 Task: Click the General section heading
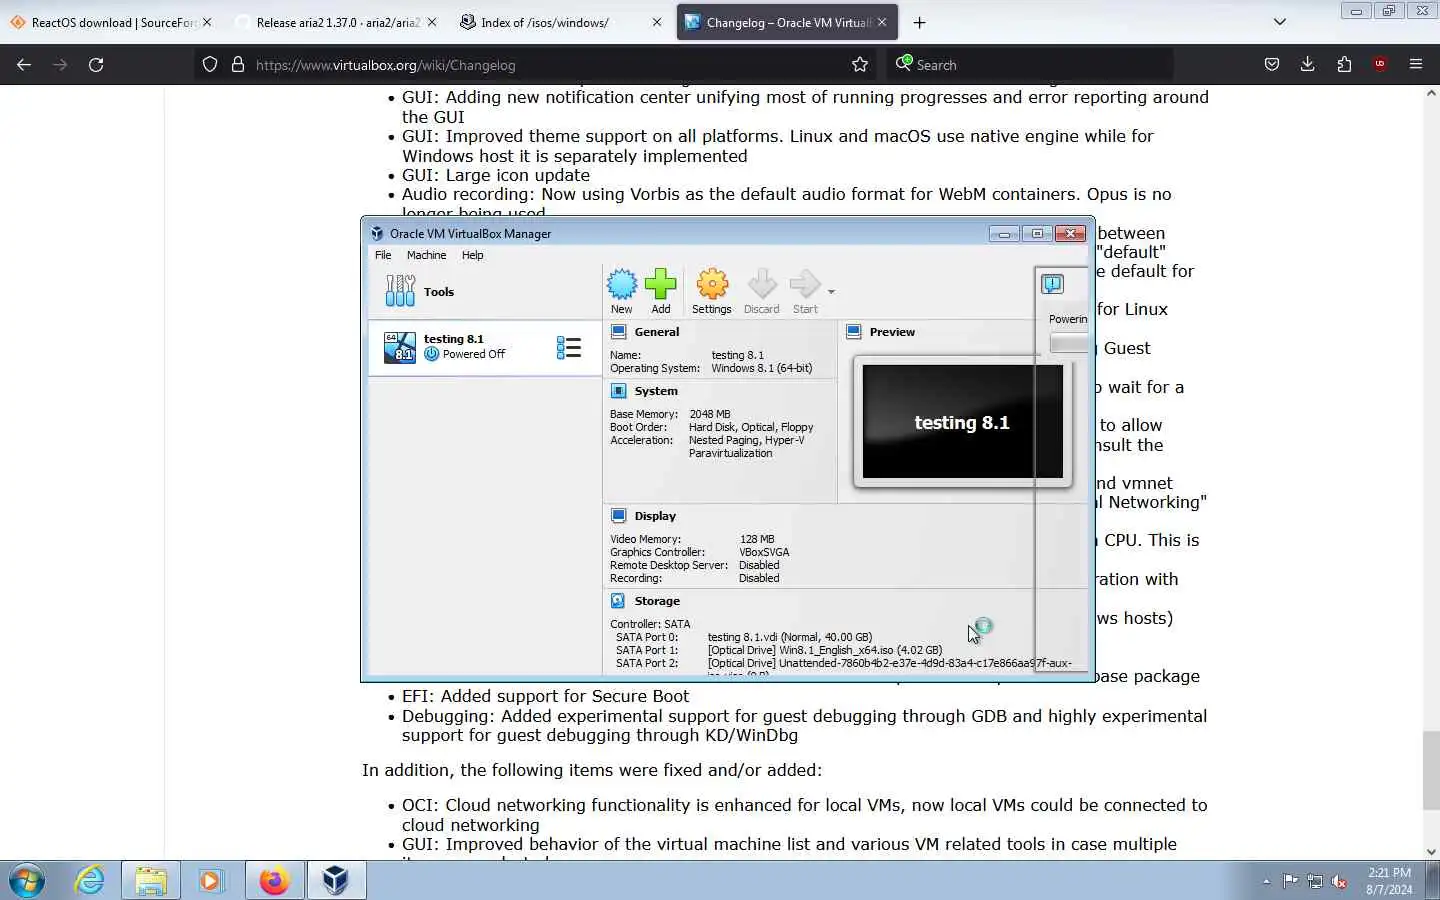pos(656,332)
